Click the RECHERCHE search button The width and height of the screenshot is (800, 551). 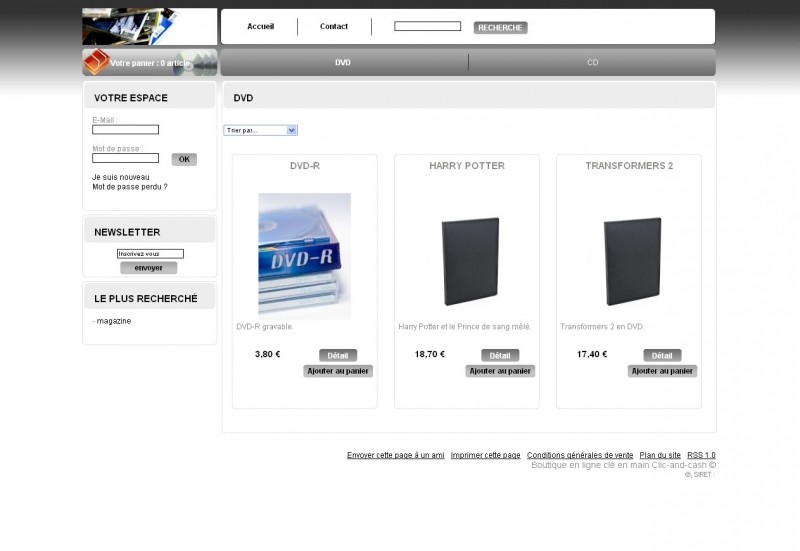pyautogui.click(x=500, y=28)
